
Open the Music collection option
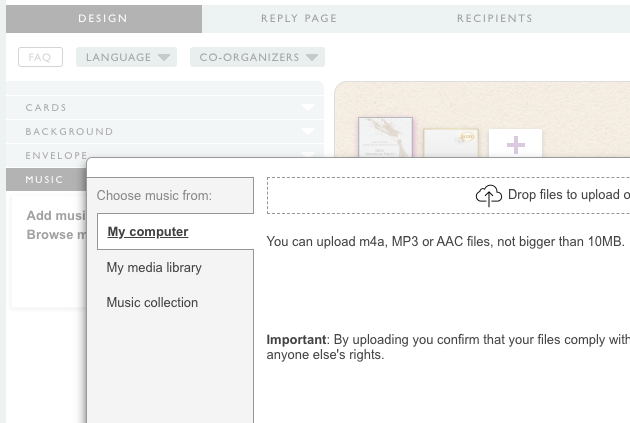point(152,302)
